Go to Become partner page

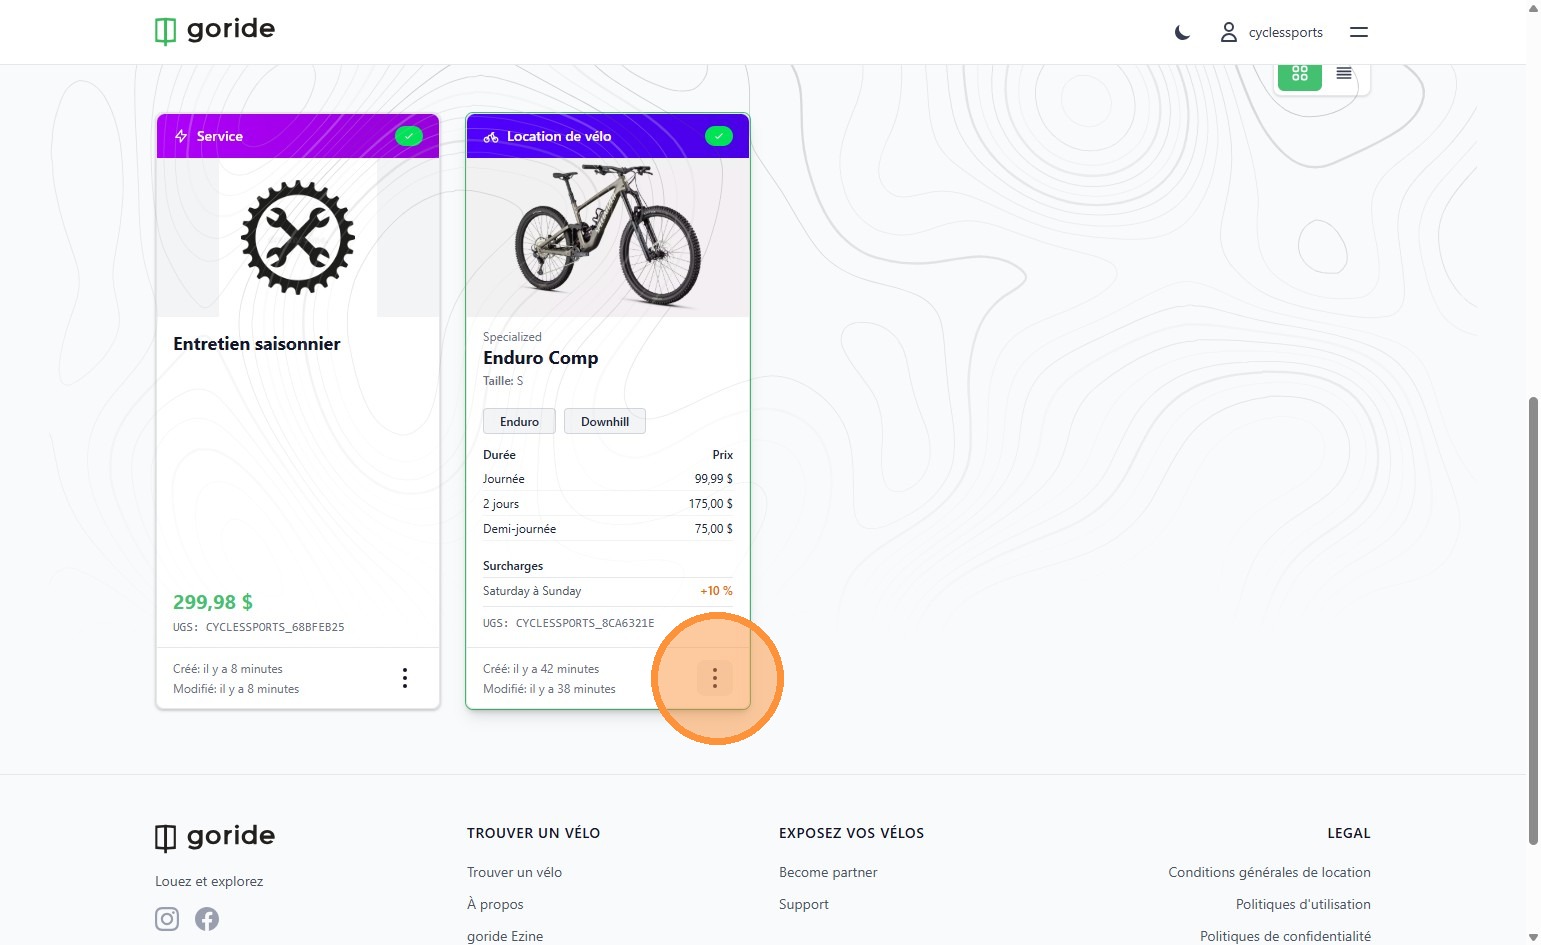click(x=828, y=872)
